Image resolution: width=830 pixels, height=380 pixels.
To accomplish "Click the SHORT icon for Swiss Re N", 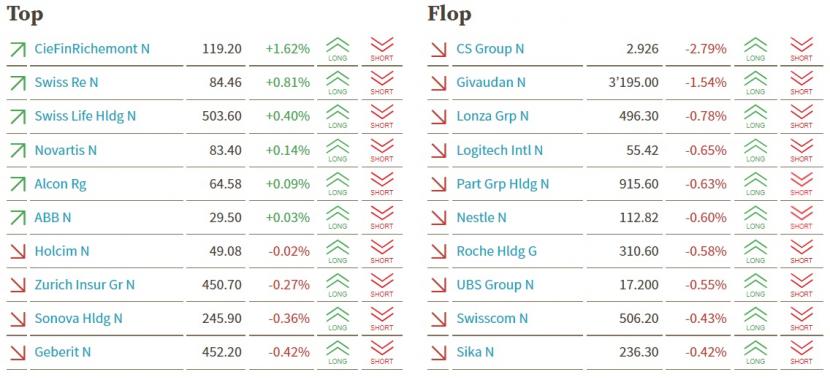I will (382, 83).
